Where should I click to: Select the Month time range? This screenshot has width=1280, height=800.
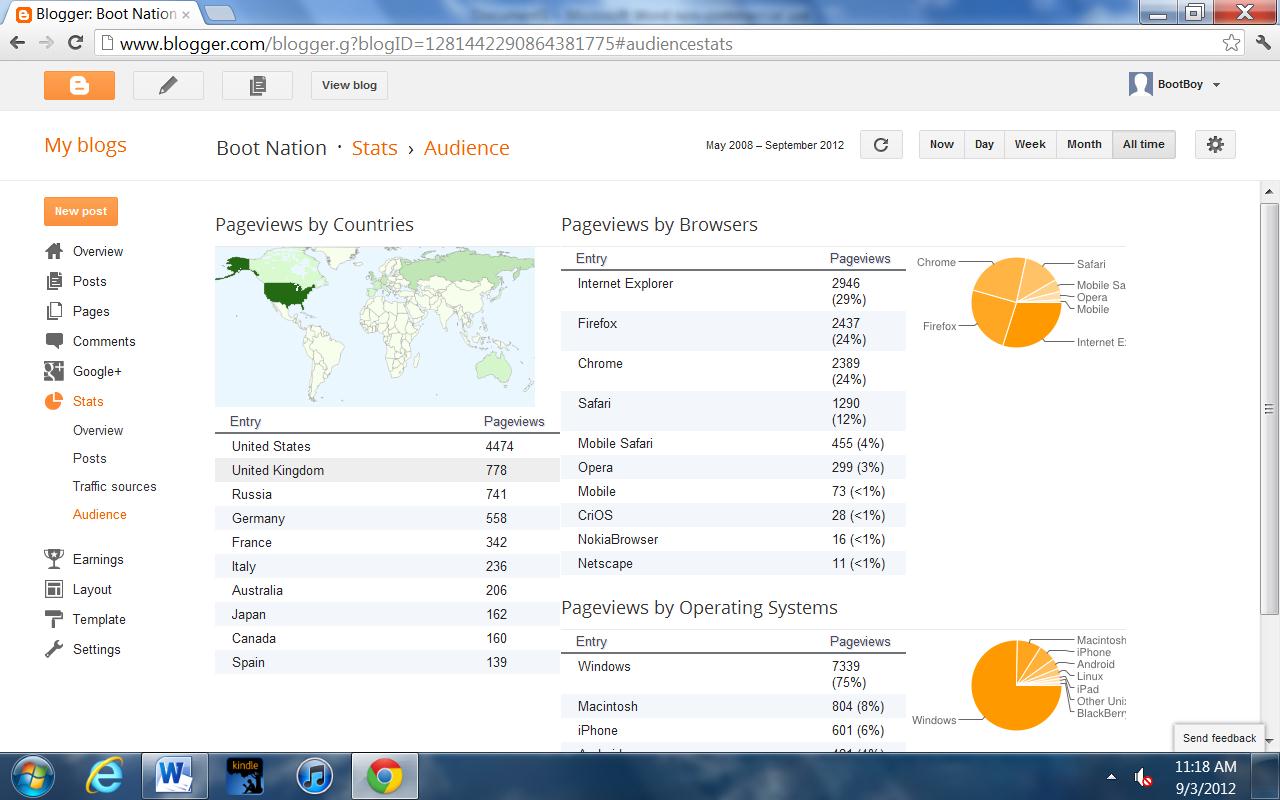[1084, 144]
